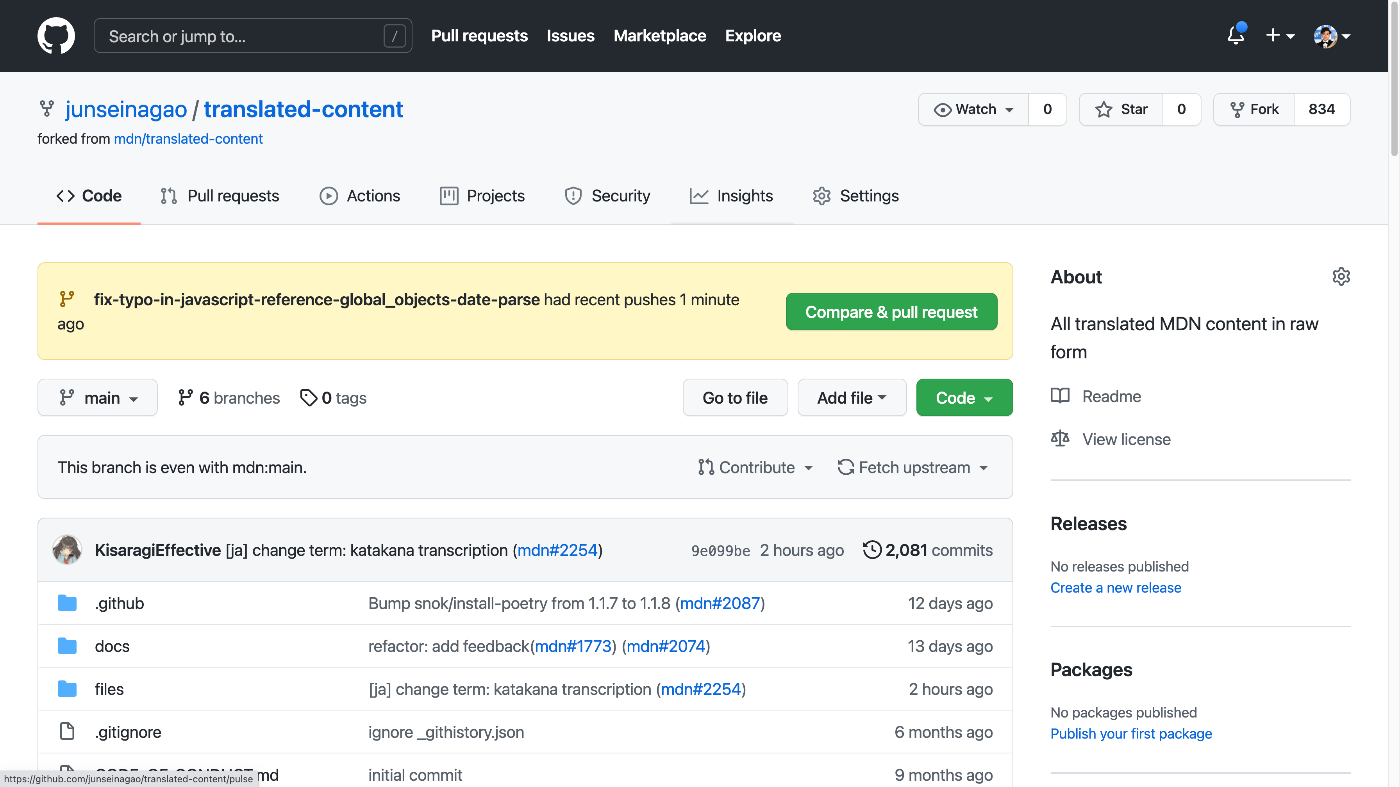
Task: Open the plus create-new menu
Action: click(1280, 36)
